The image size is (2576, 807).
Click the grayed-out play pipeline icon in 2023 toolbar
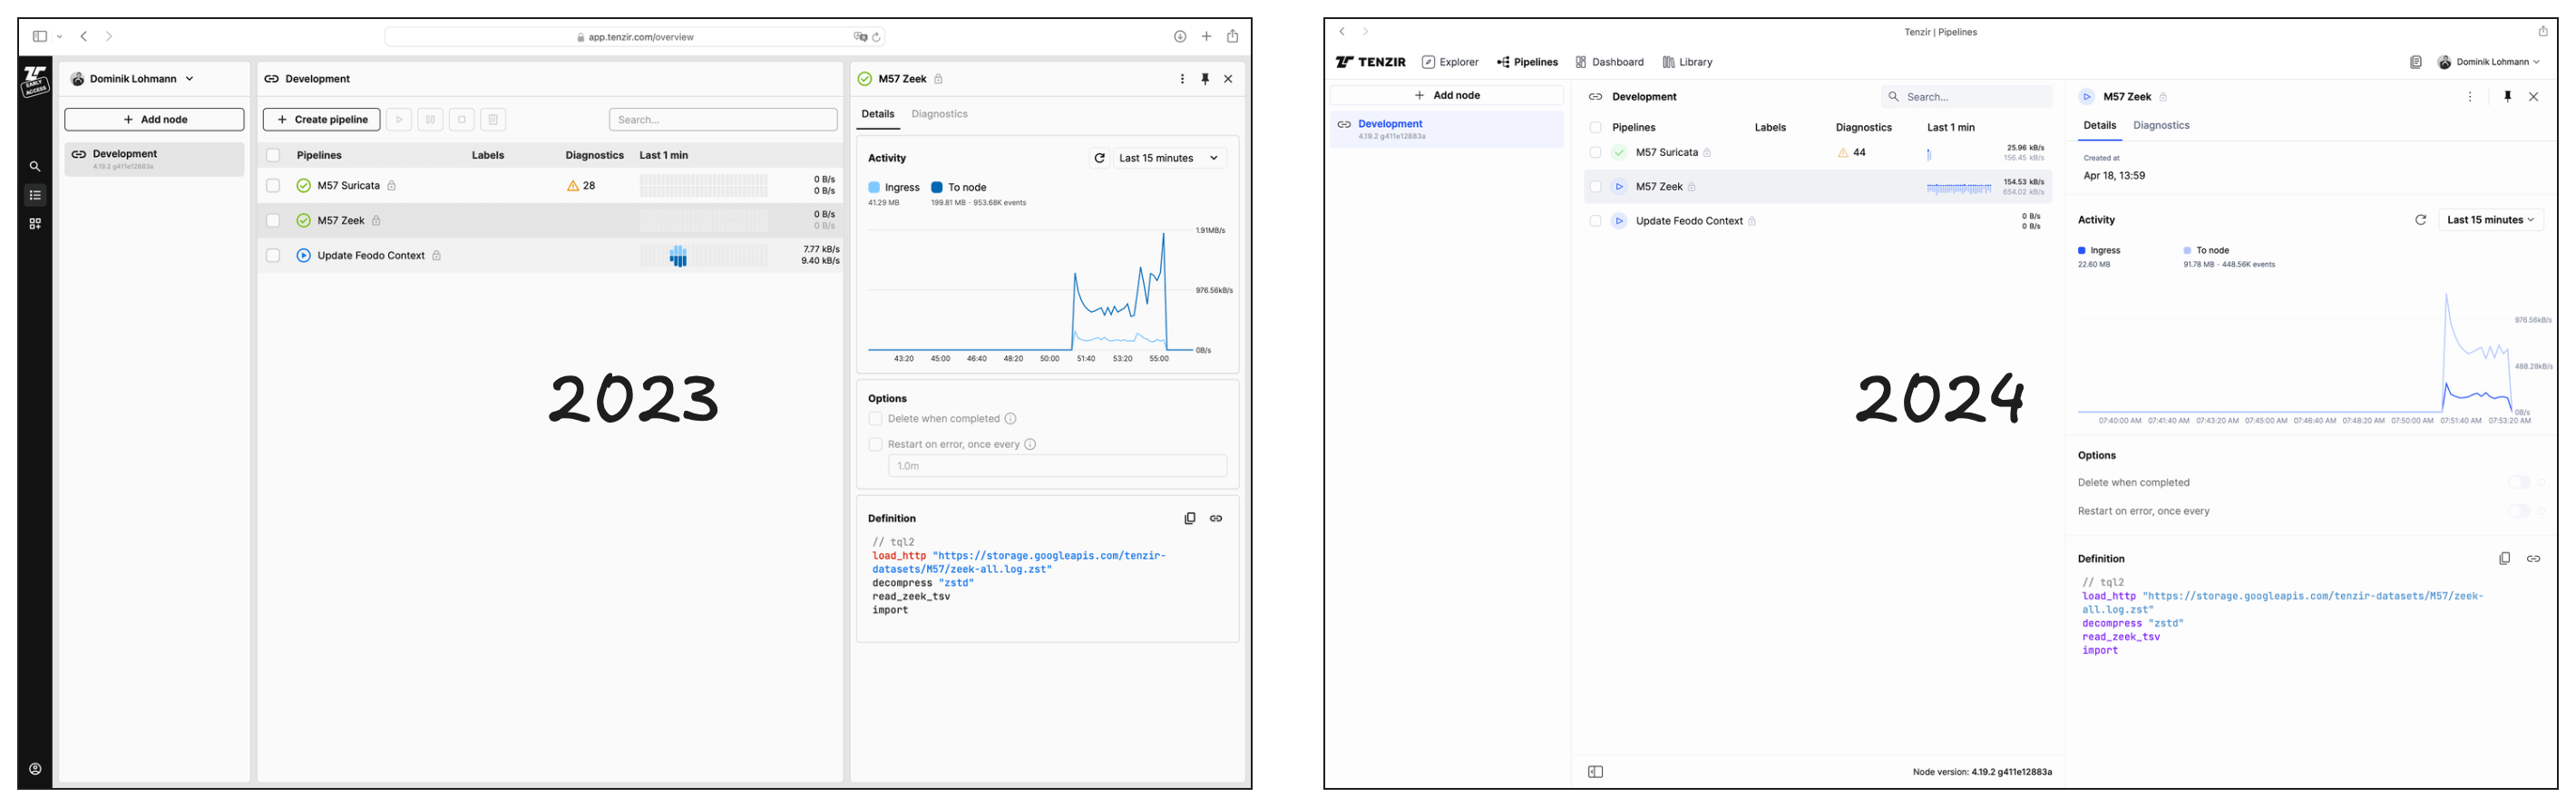[x=399, y=120]
